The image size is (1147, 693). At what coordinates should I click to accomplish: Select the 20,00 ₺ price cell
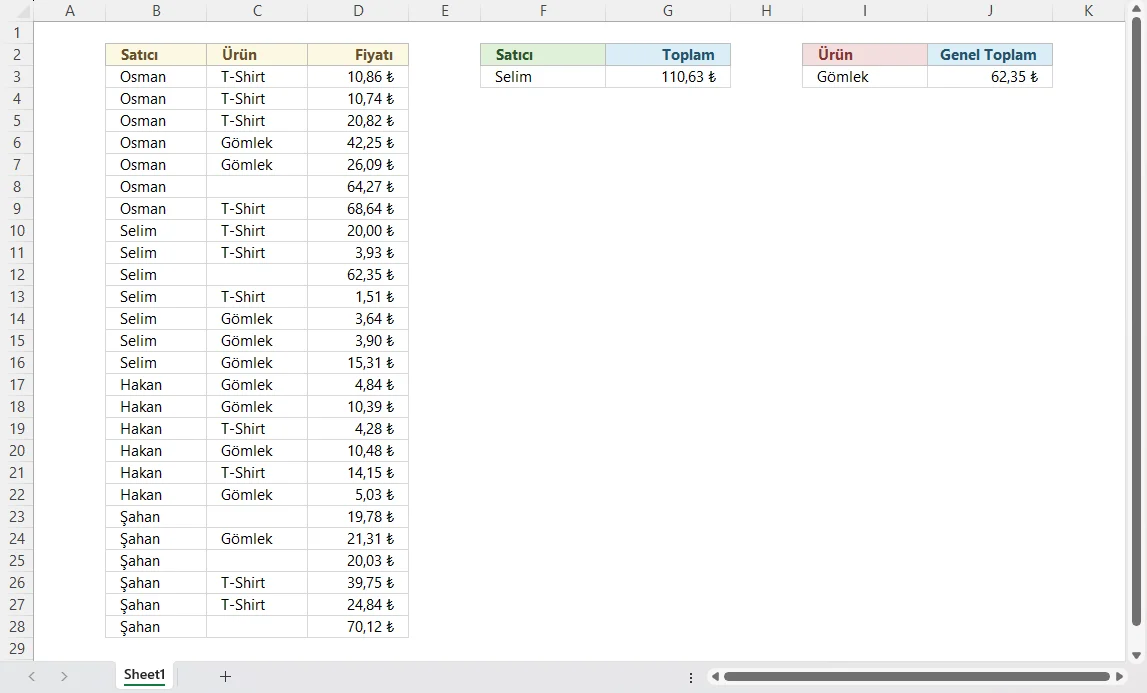coord(358,231)
